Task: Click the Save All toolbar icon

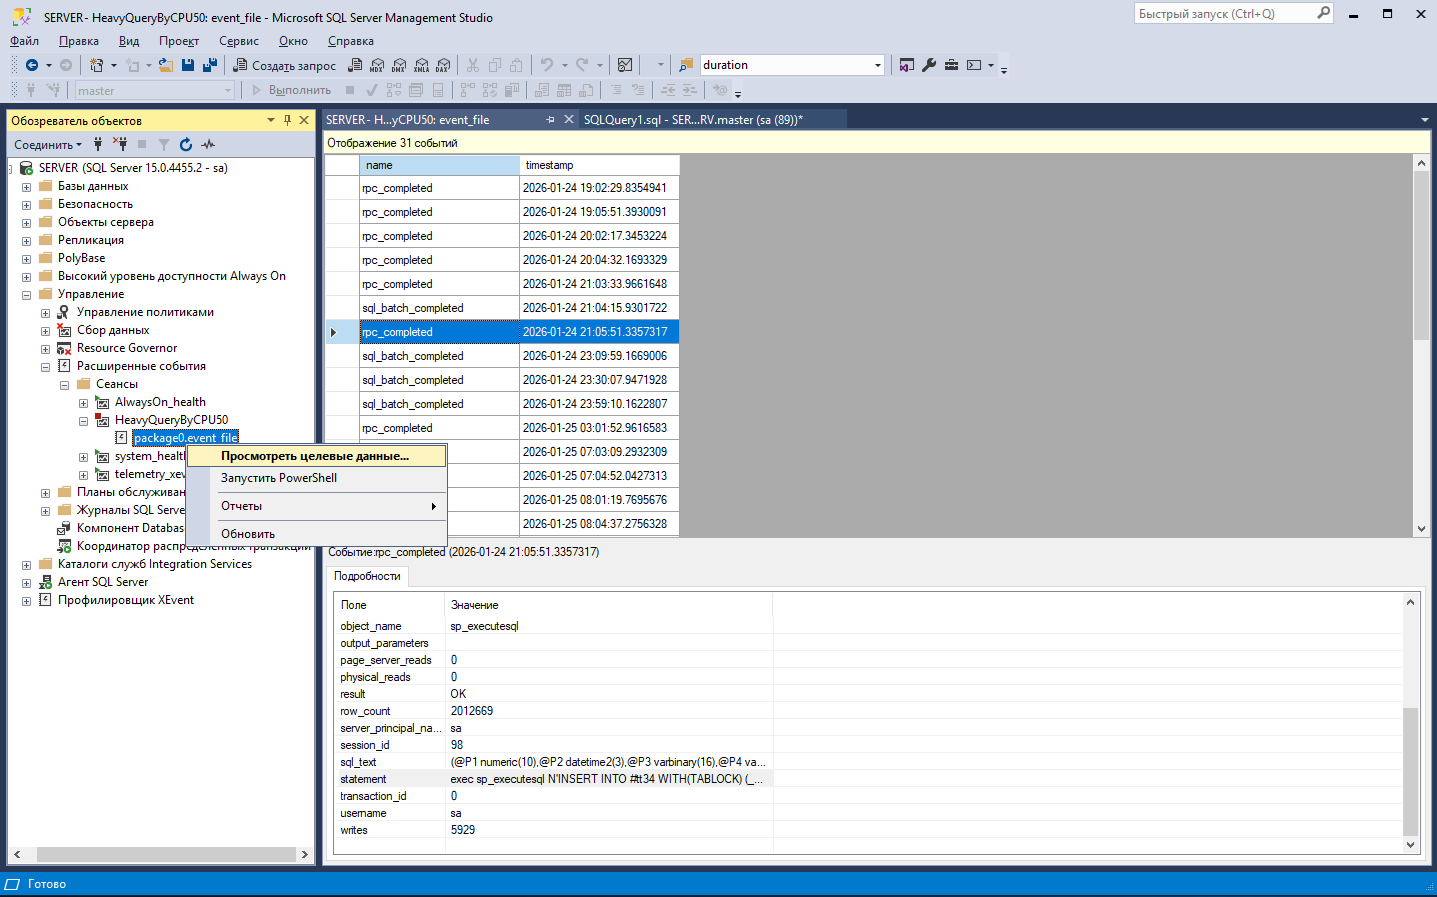Action: click(x=210, y=65)
